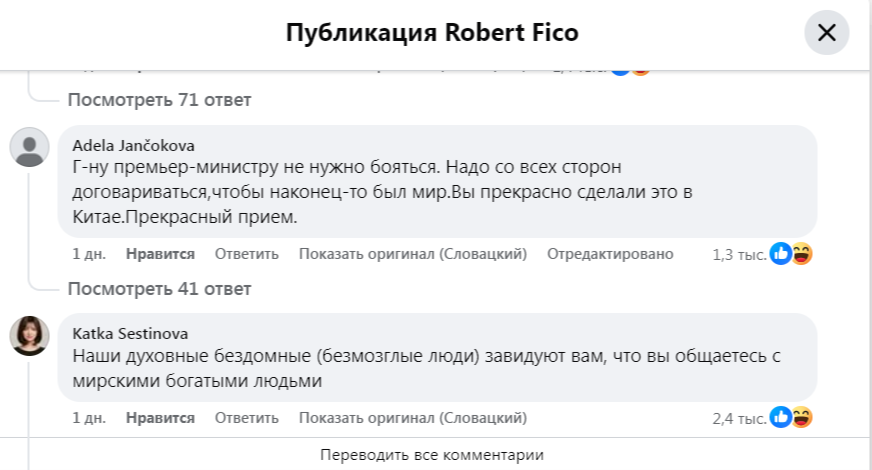Like Katka Sestinova's comment via Нравится
Image resolution: width=872 pixels, height=470 pixels.
click(160, 417)
